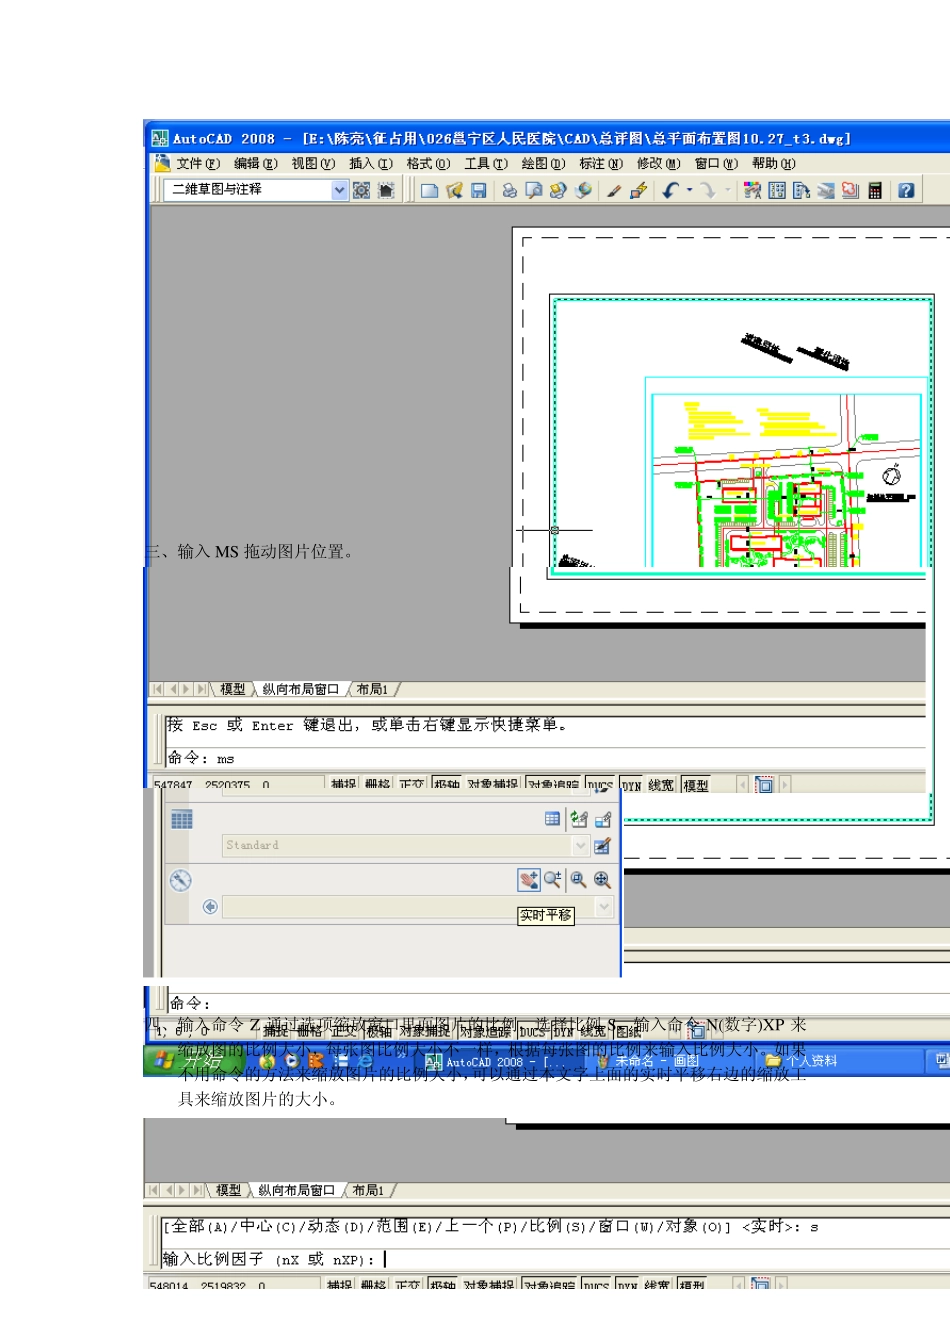The image size is (950, 1344).
Task: Click the 模型 button in upper status bar
Action: point(696,785)
